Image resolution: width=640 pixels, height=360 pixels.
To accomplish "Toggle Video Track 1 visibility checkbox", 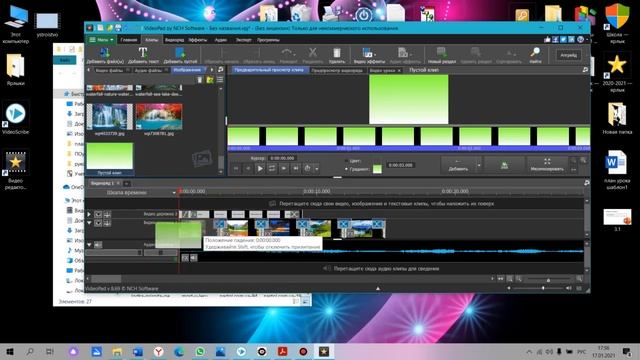I will pyautogui.click(x=98, y=223).
